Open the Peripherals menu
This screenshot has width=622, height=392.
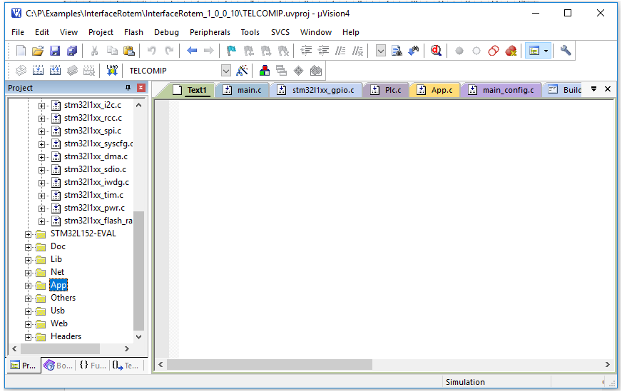pos(209,32)
